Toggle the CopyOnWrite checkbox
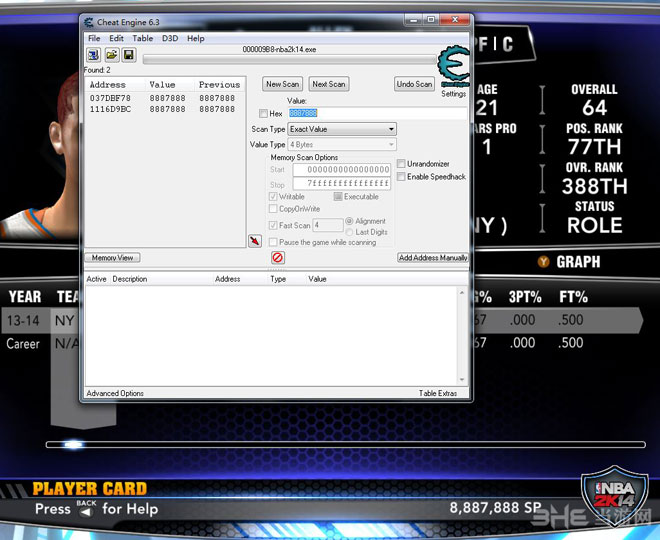The width and height of the screenshot is (660, 540). (273, 209)
